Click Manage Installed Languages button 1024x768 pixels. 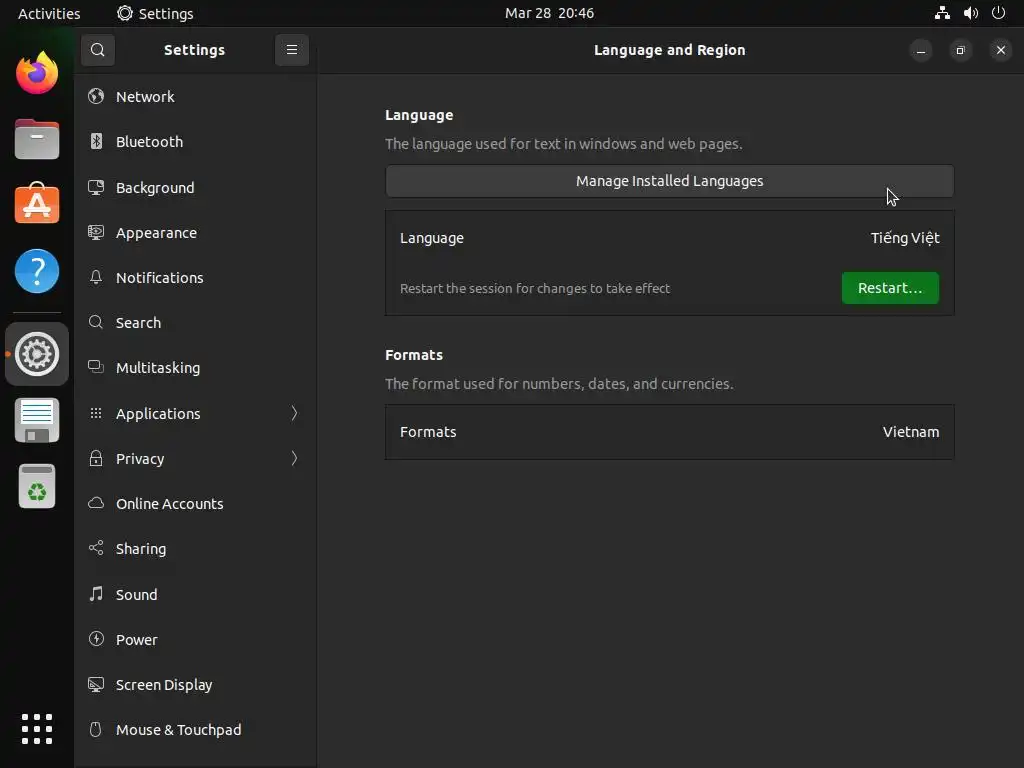669,181
